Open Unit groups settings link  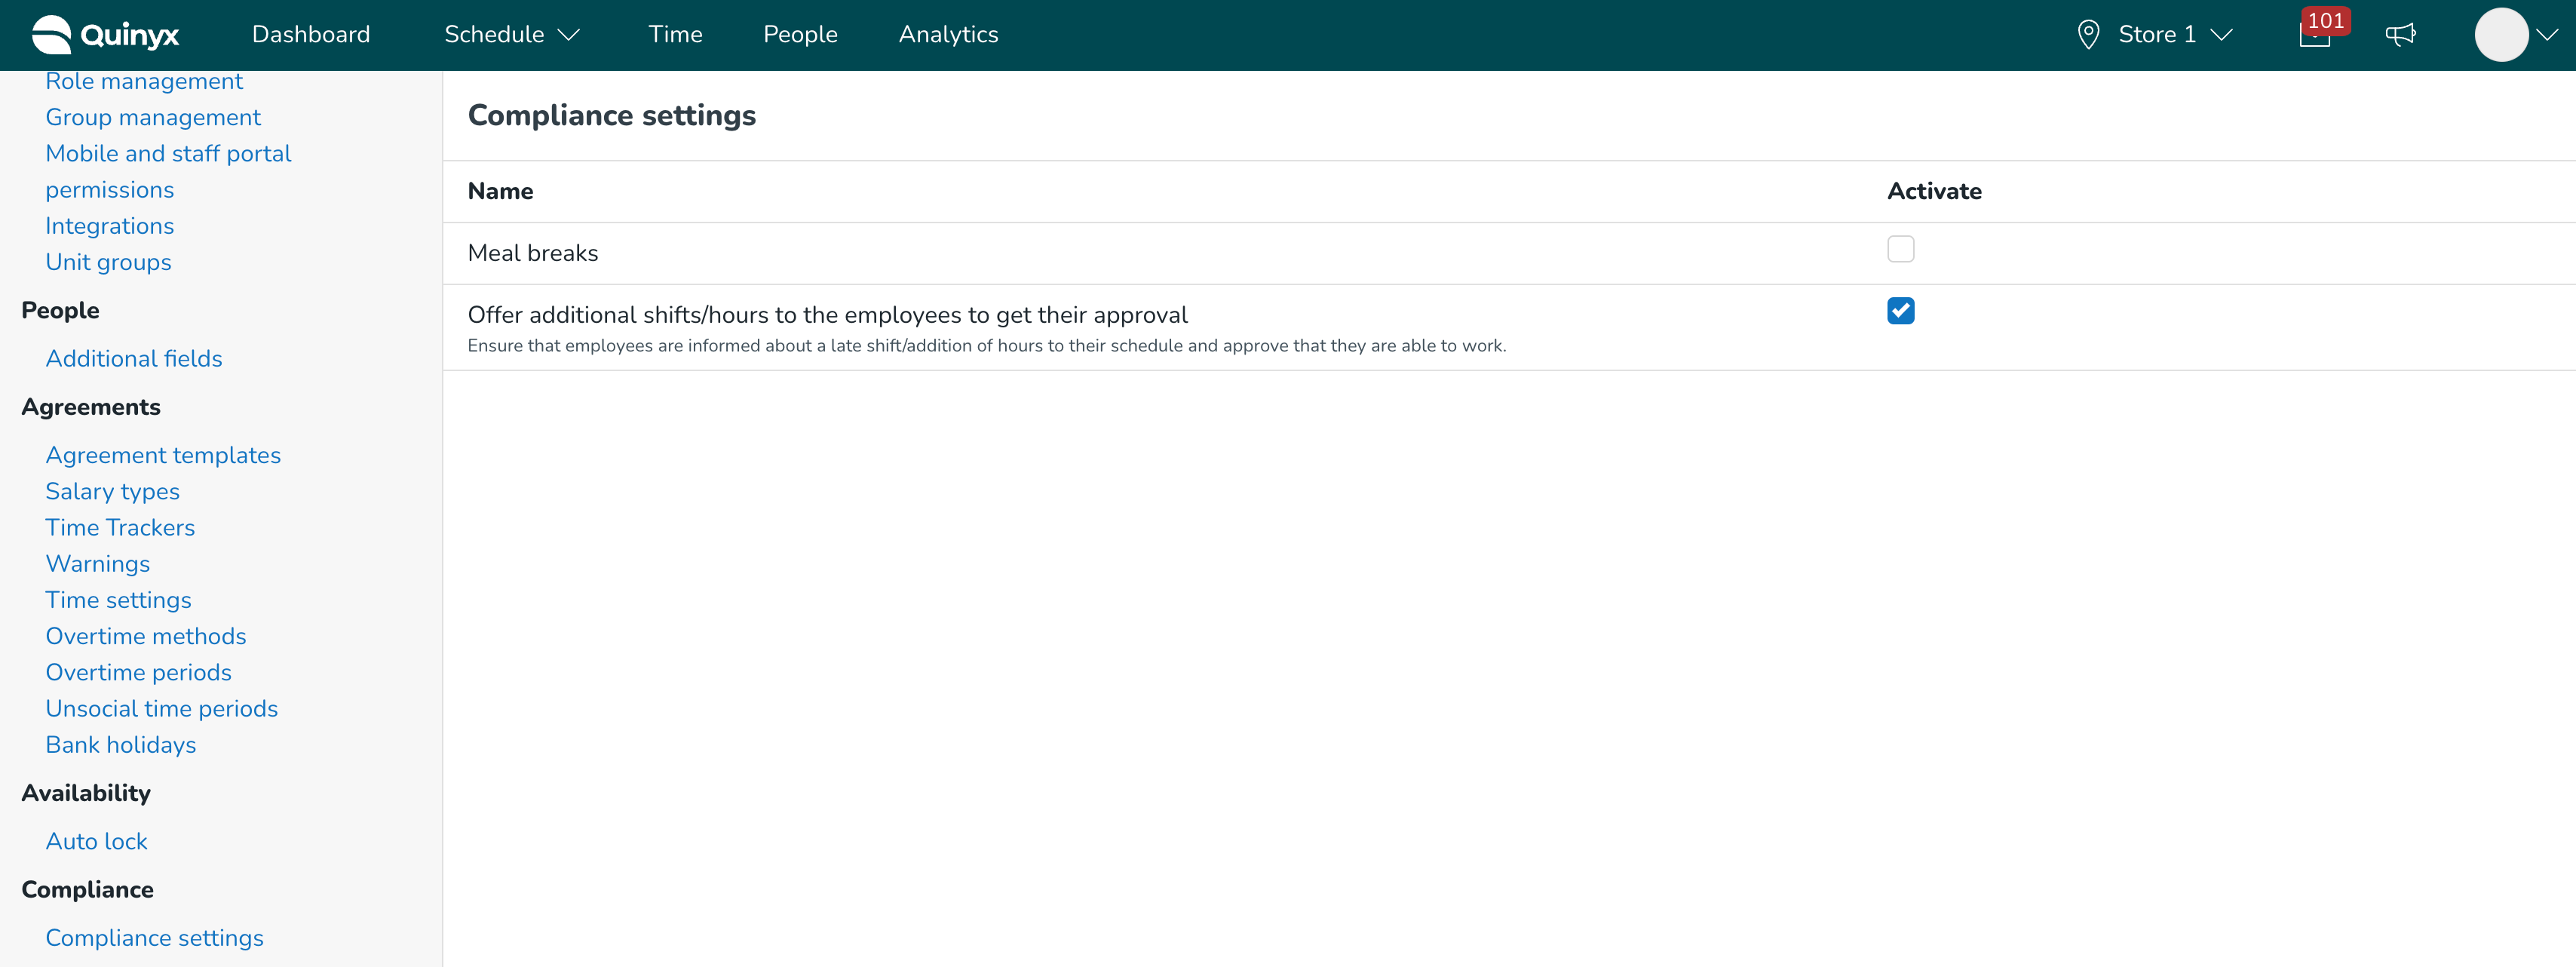[x=109, y=262]
